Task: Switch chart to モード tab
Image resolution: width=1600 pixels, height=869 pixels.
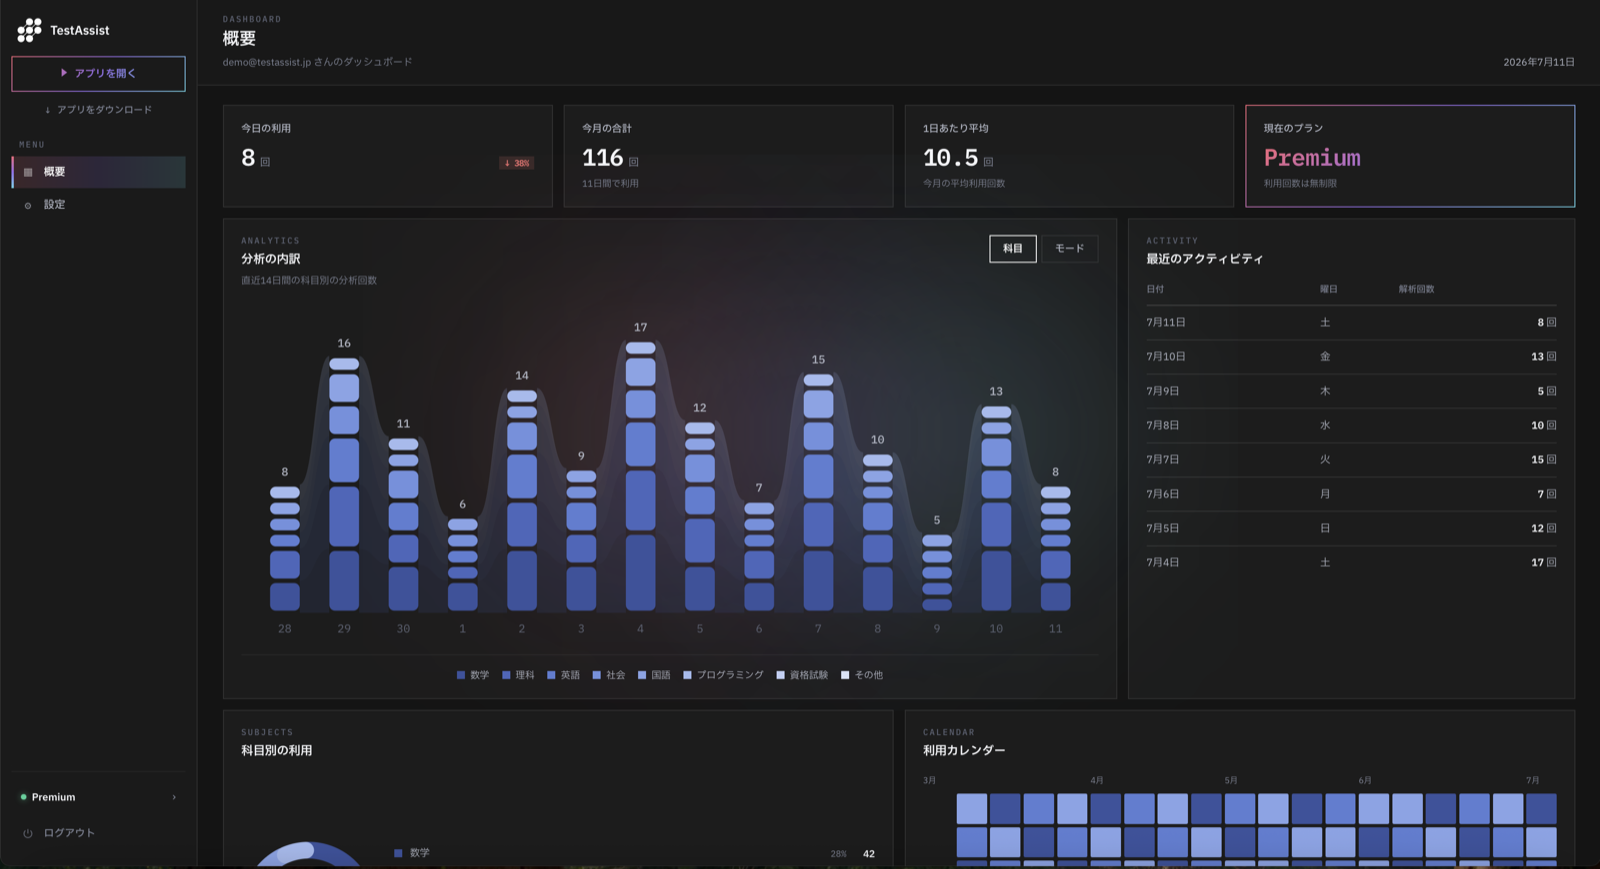Action: coord(1069,248)
